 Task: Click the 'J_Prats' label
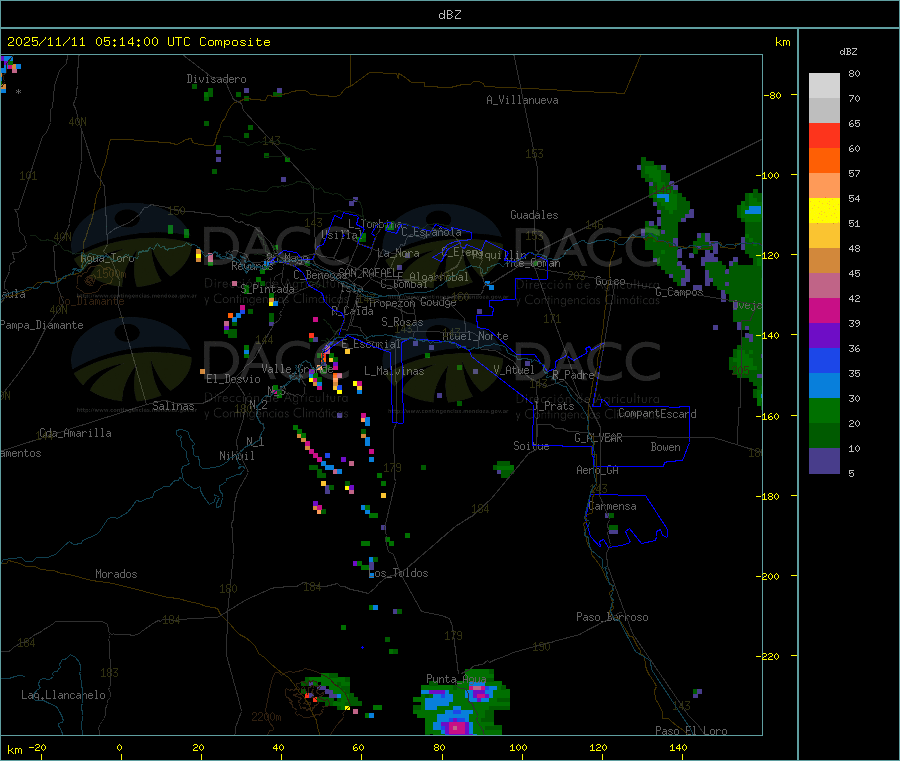[x=553, y=406]
